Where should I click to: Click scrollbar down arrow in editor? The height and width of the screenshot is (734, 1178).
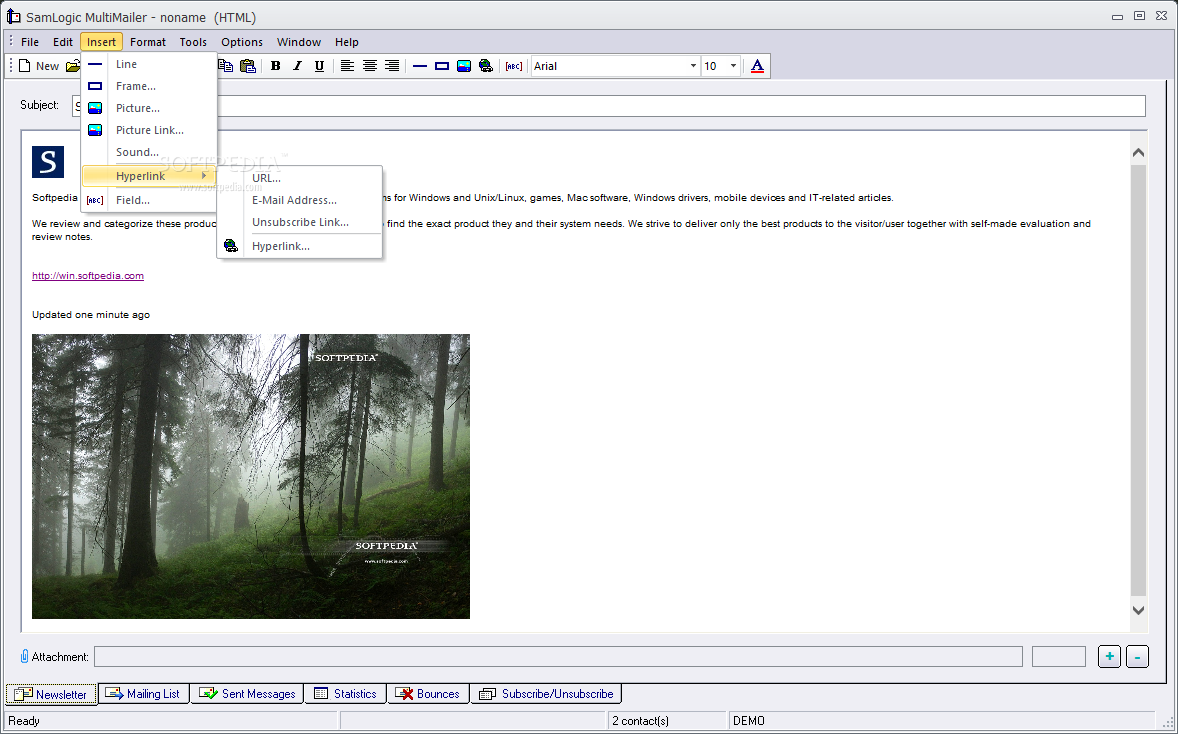click(x=1138, y=610)
